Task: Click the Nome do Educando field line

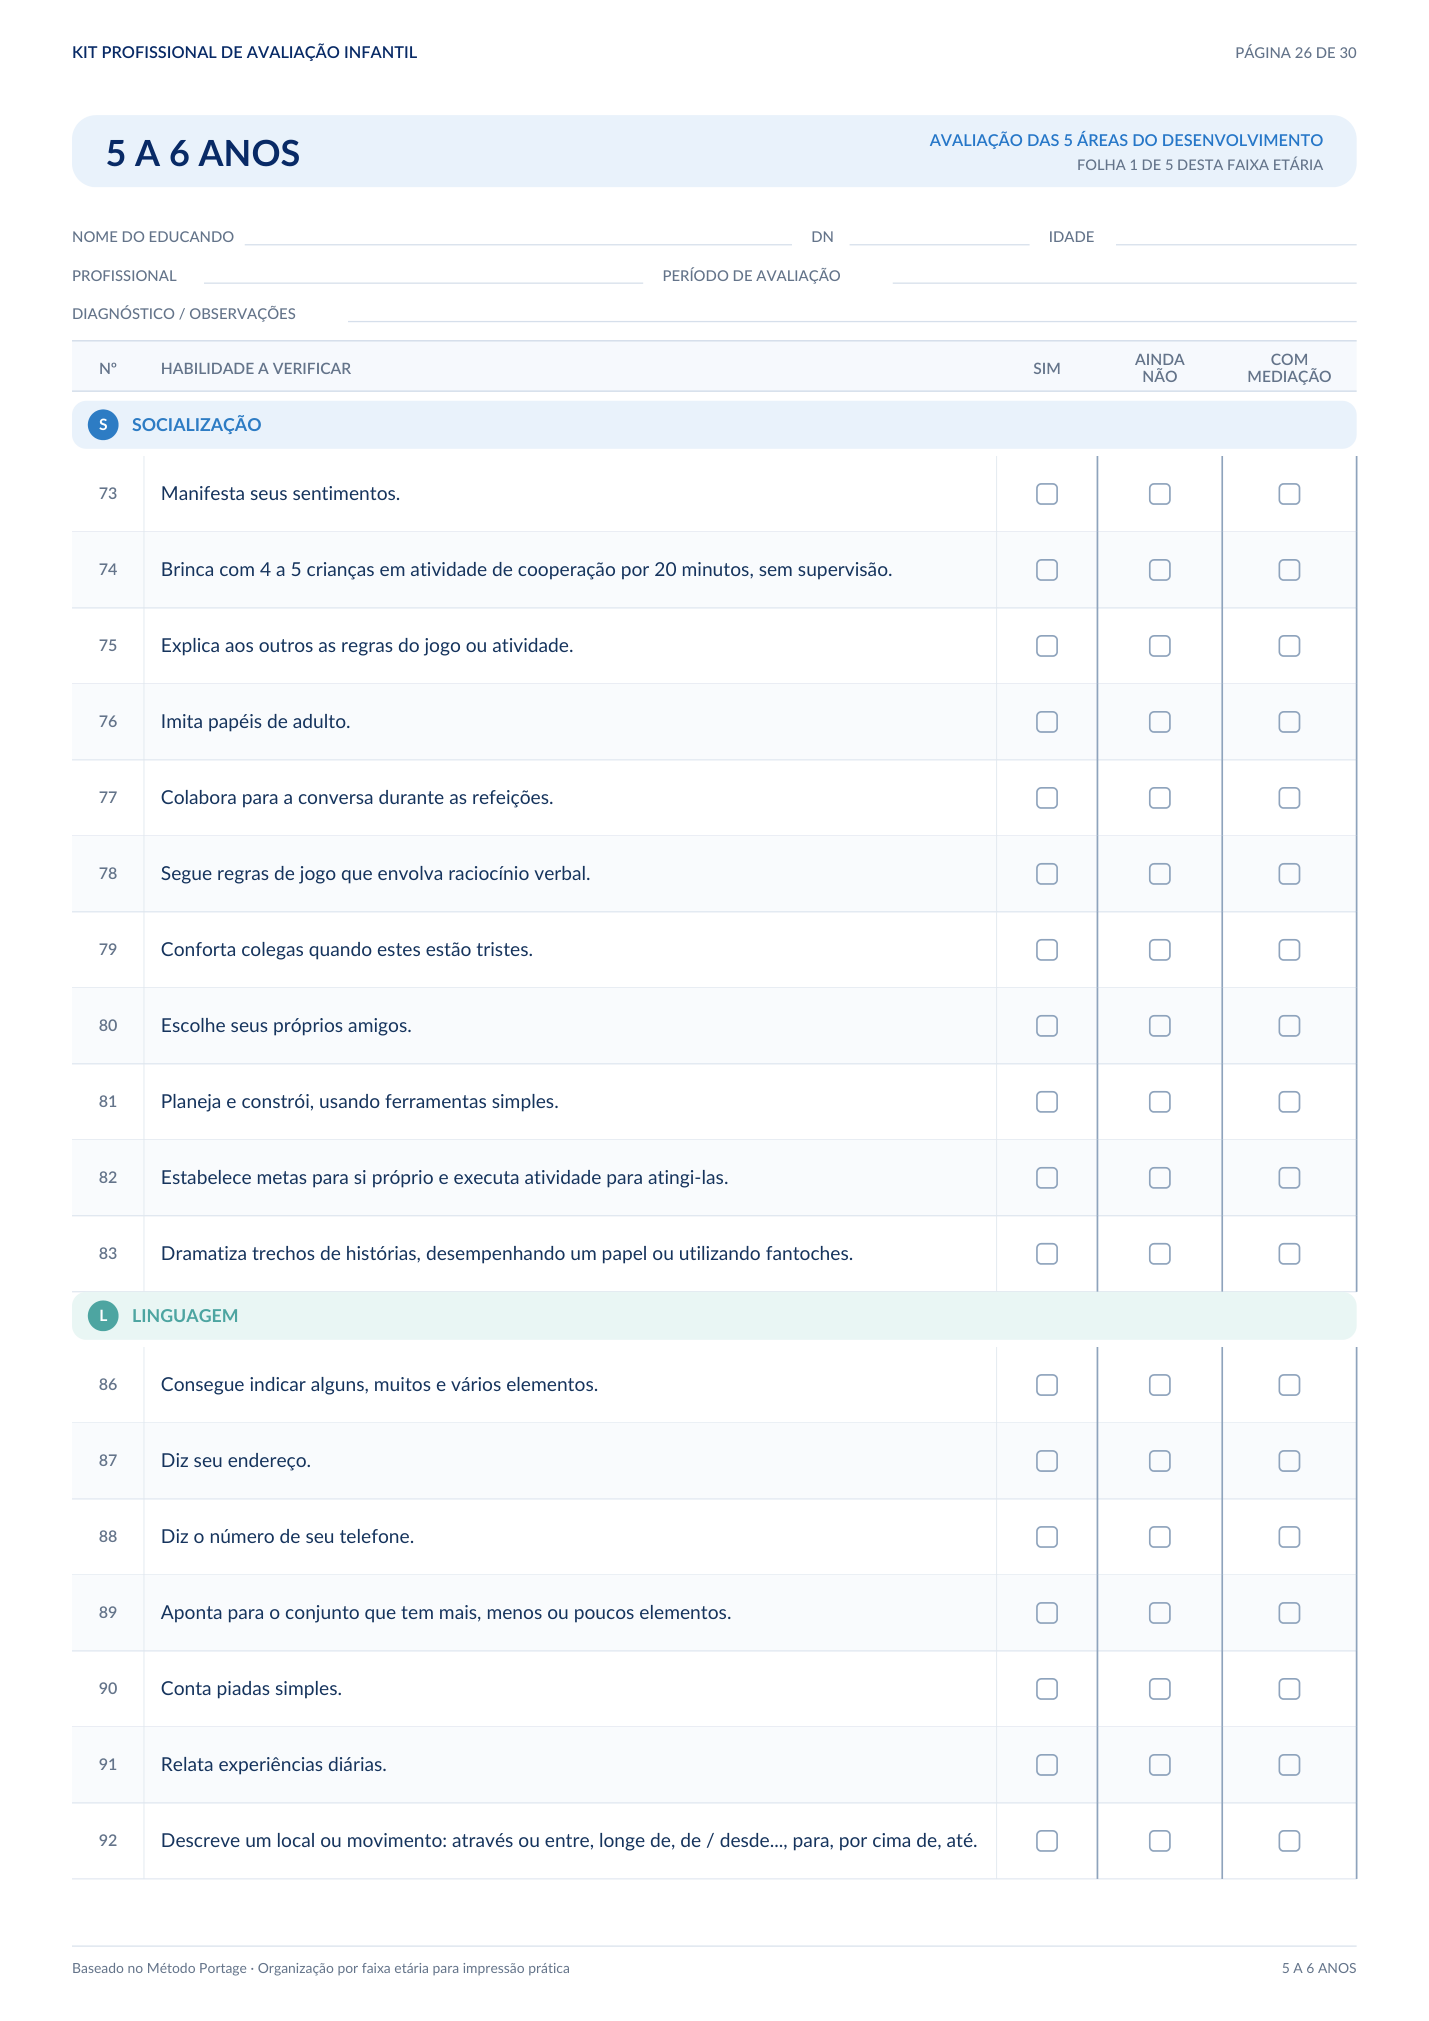Action: tap(518, 238)
